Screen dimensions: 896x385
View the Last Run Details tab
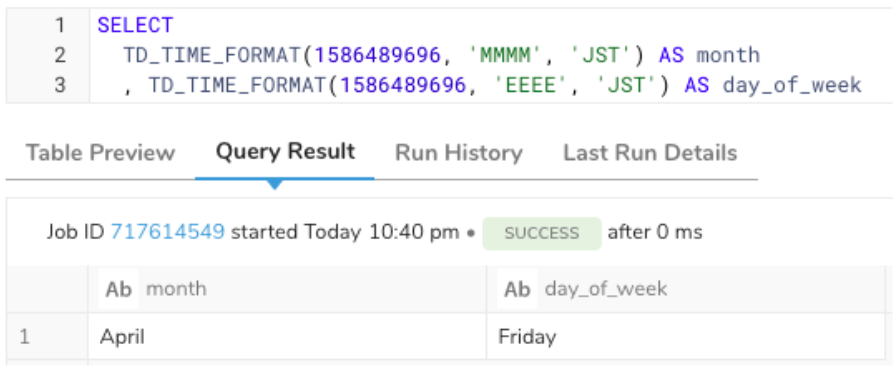click(x=650, y=153)
